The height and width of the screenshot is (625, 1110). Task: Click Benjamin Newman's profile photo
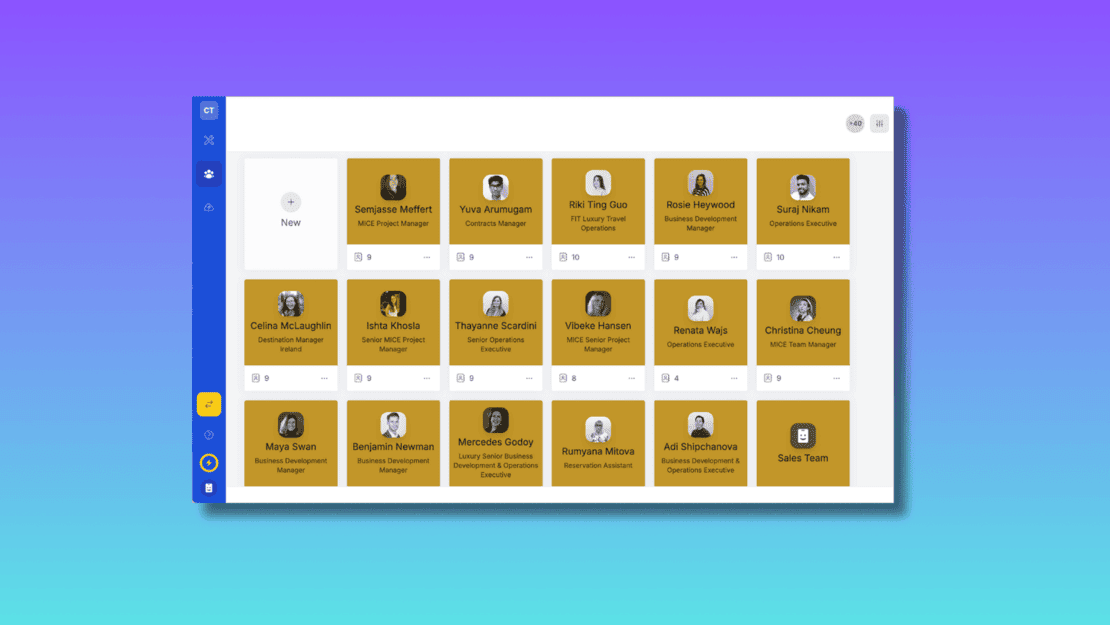click(x=393, y=425)
